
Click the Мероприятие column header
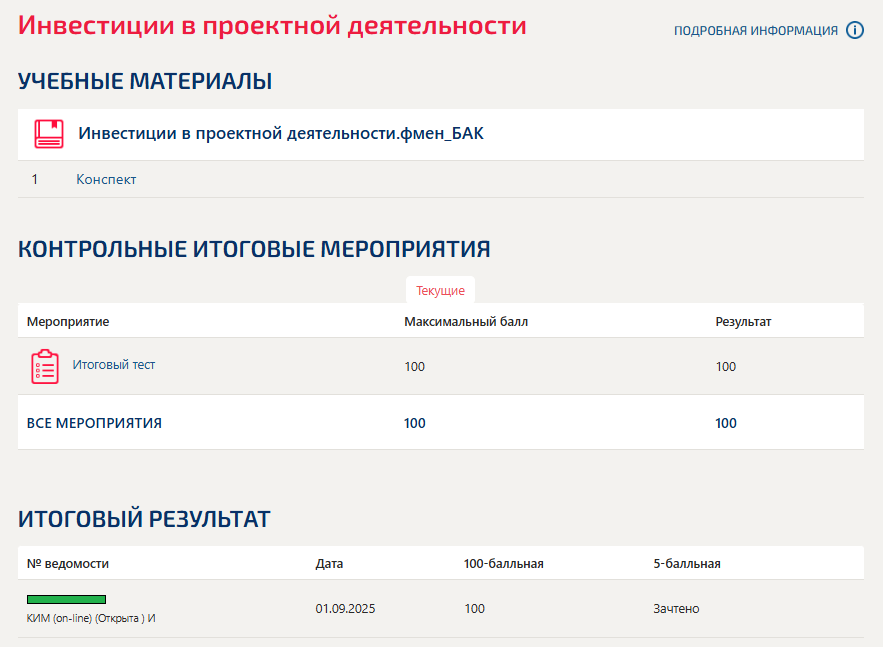pyautogui.click(x=68, y=322)
